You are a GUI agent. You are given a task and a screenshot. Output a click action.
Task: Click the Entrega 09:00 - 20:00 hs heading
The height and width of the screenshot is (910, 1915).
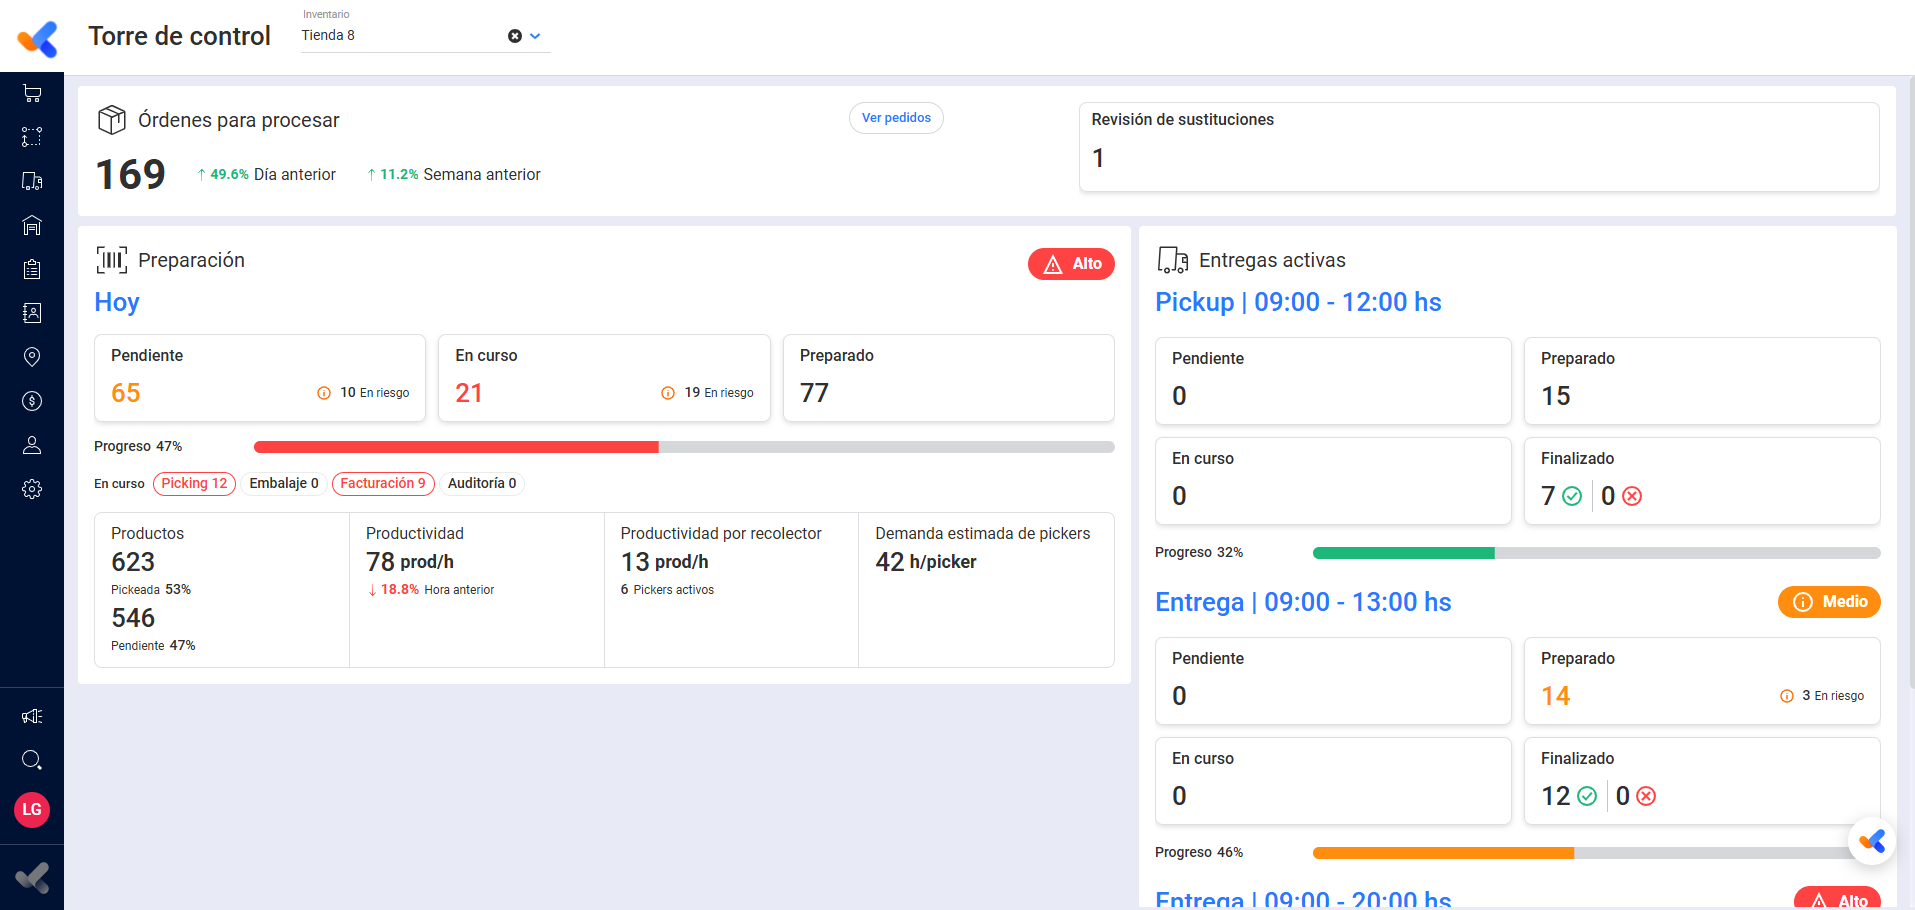(x=1303, y=898)
